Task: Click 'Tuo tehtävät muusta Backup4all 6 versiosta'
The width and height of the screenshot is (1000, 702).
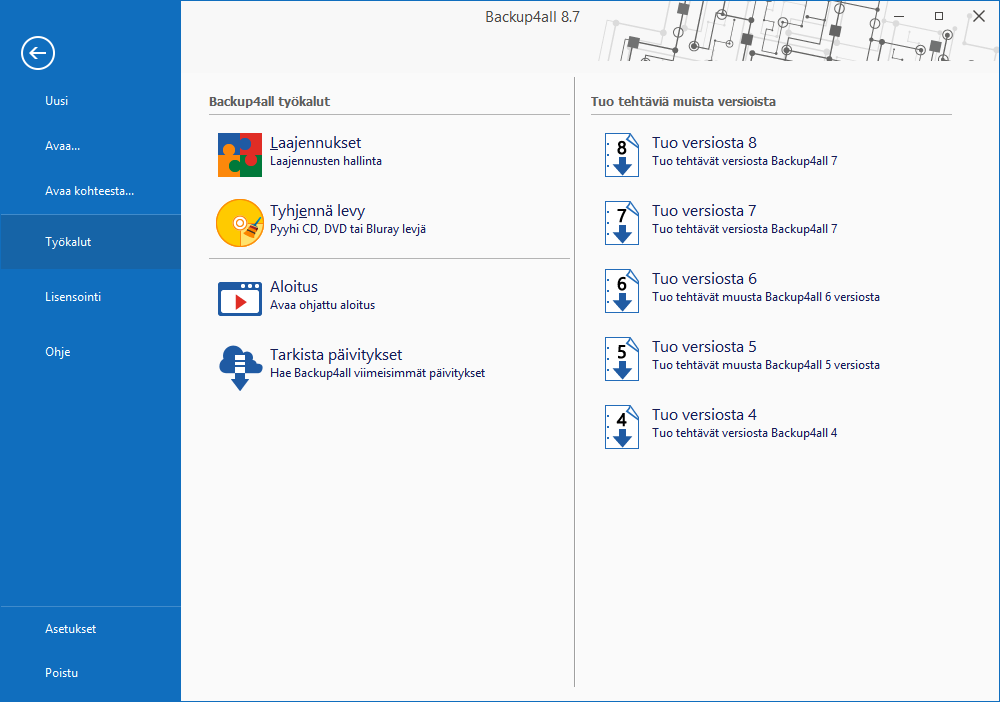Action: tap(765, 297)
